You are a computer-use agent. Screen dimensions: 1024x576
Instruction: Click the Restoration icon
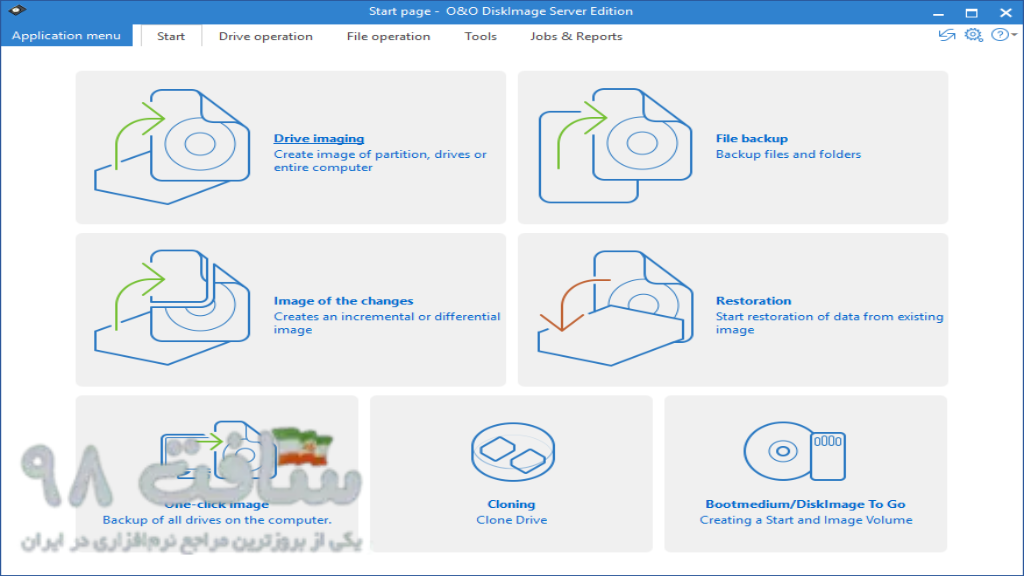[x=615, y=308]
